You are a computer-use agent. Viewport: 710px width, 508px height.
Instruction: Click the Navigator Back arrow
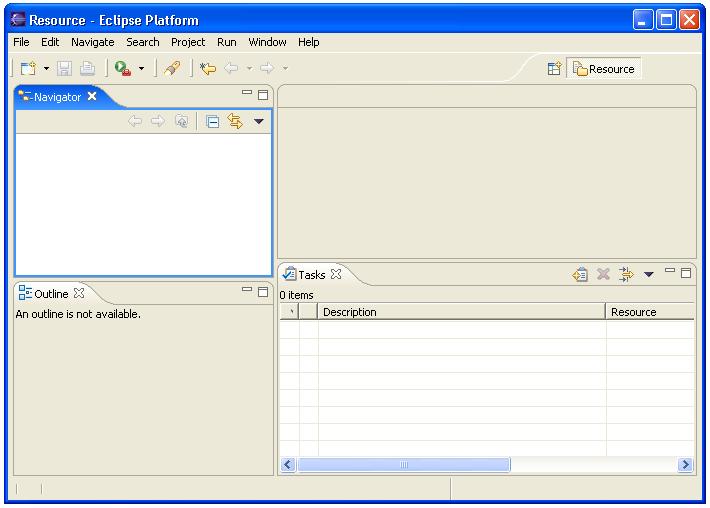135,121
